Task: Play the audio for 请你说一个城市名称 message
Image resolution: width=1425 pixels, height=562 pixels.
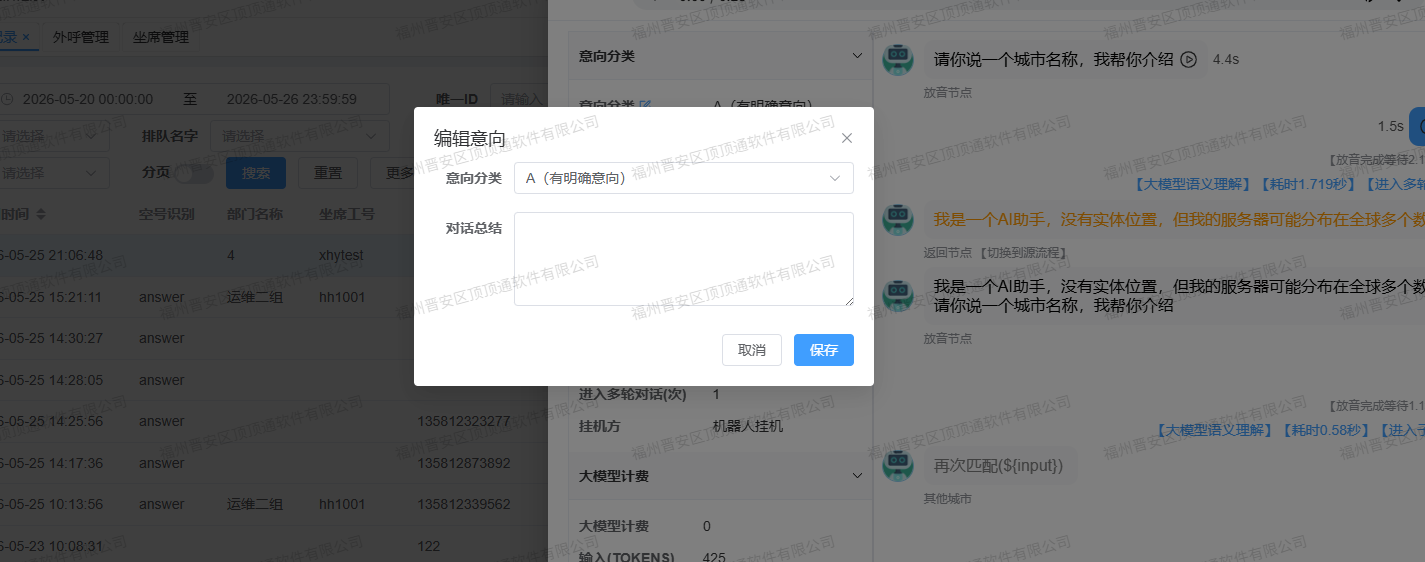Action: 1189,59
